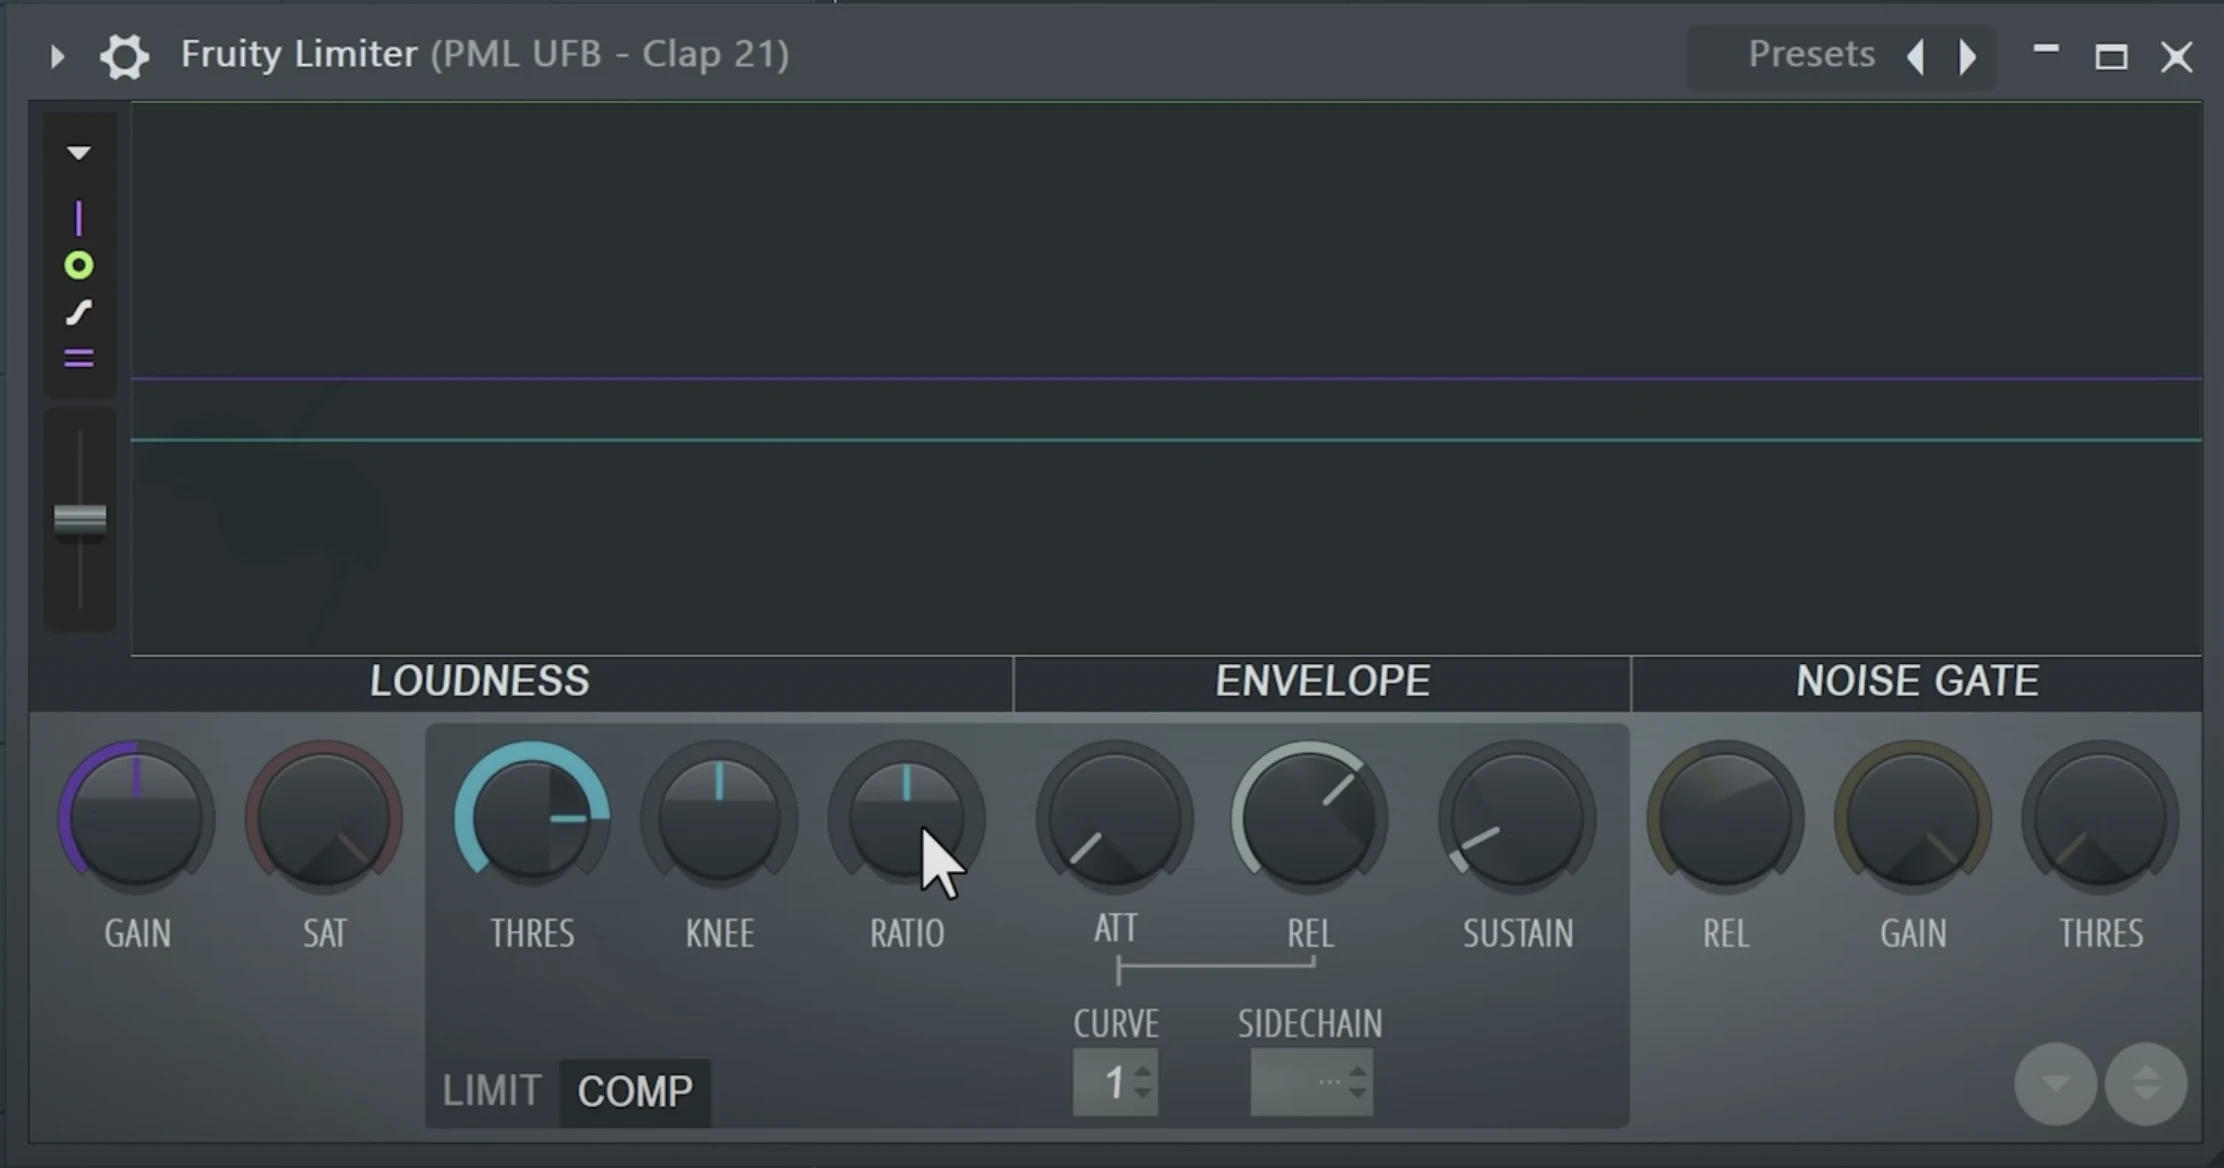Toggle the green circle analysis display

tap(79, 265)
